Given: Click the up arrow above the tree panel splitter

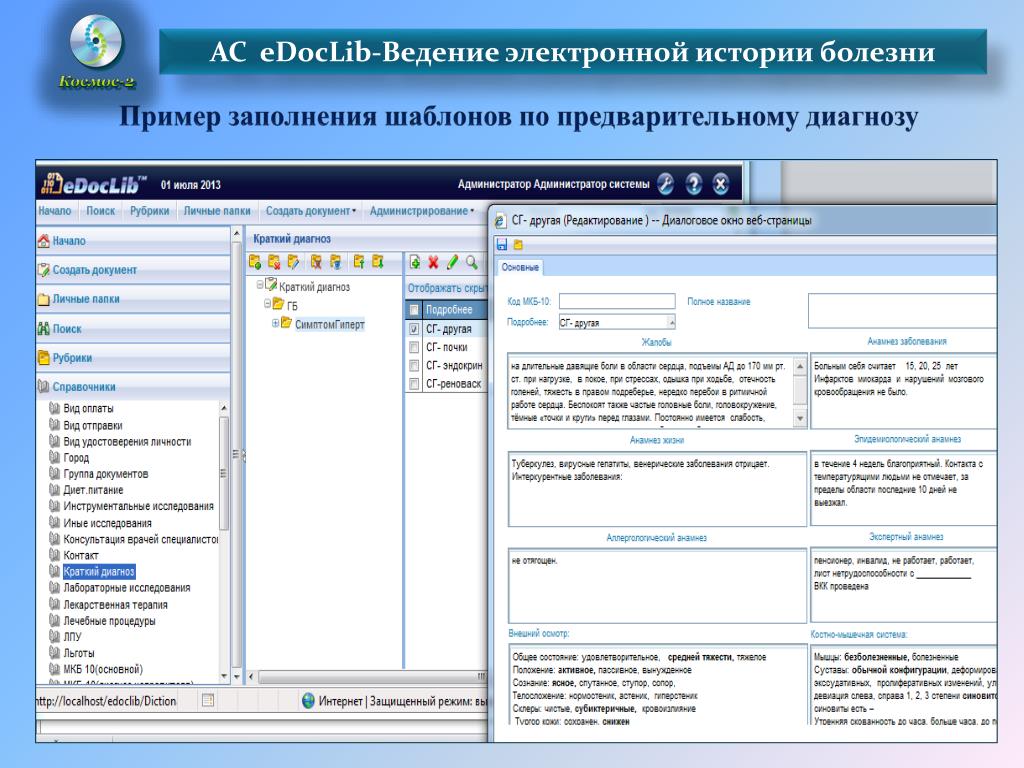Looking at the screenshot, I should pos(236,233).
